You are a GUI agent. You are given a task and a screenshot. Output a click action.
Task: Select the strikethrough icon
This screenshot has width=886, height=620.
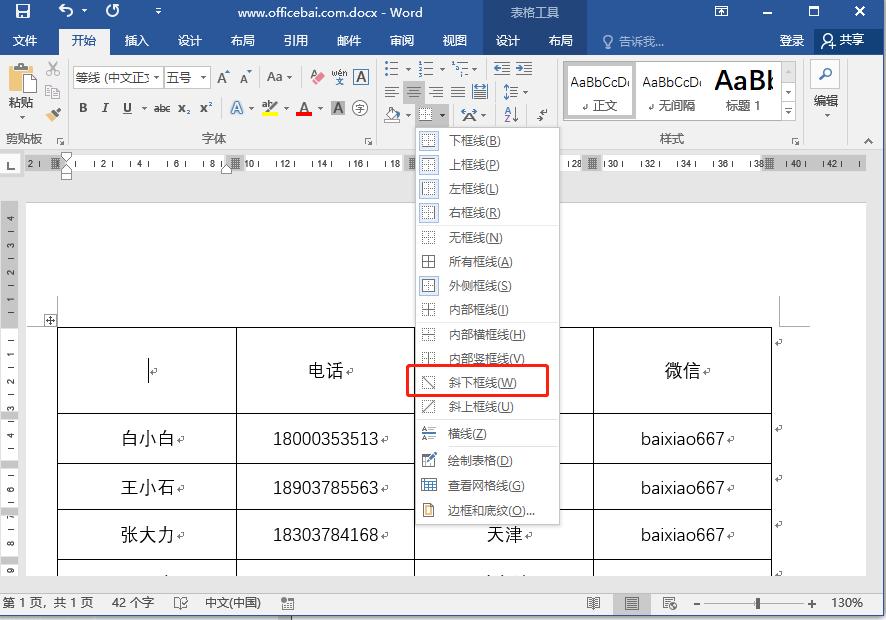click(x=162, y=107)
